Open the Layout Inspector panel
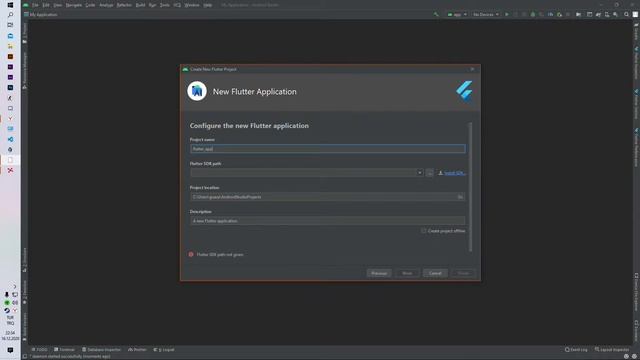 pos(612,349)
